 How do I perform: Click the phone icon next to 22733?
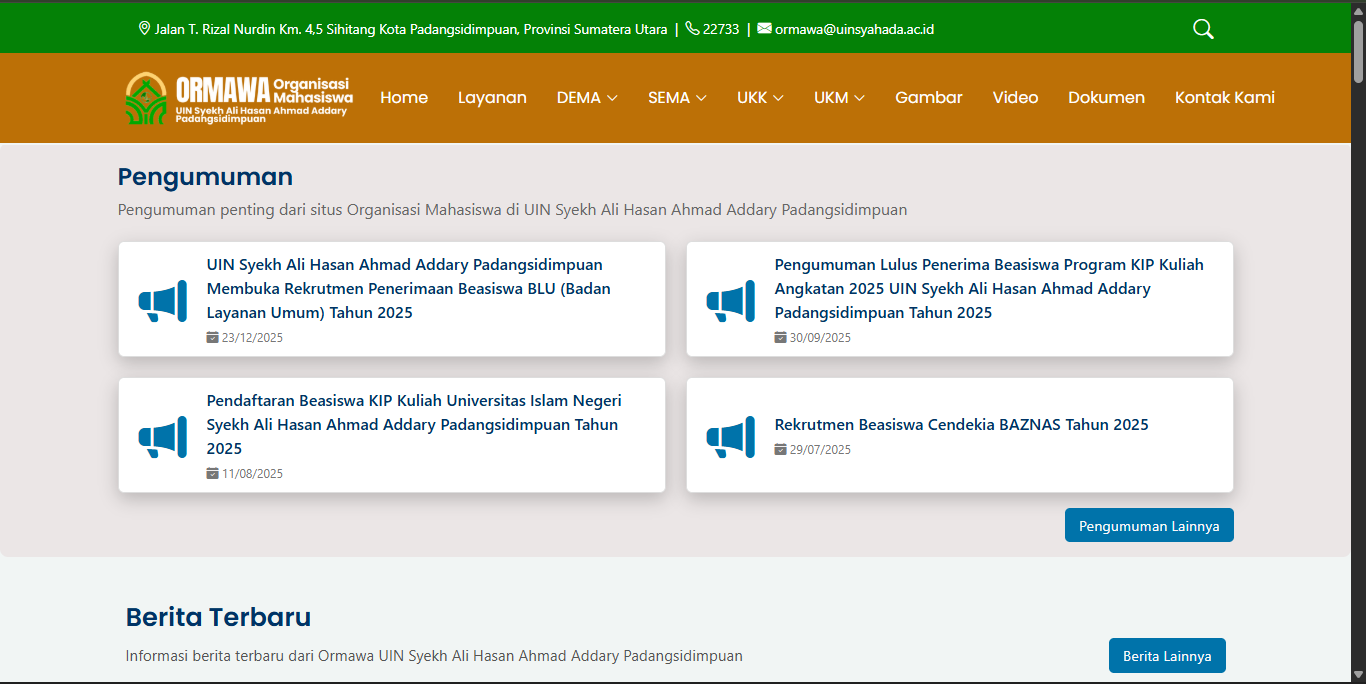click(692, 28)
